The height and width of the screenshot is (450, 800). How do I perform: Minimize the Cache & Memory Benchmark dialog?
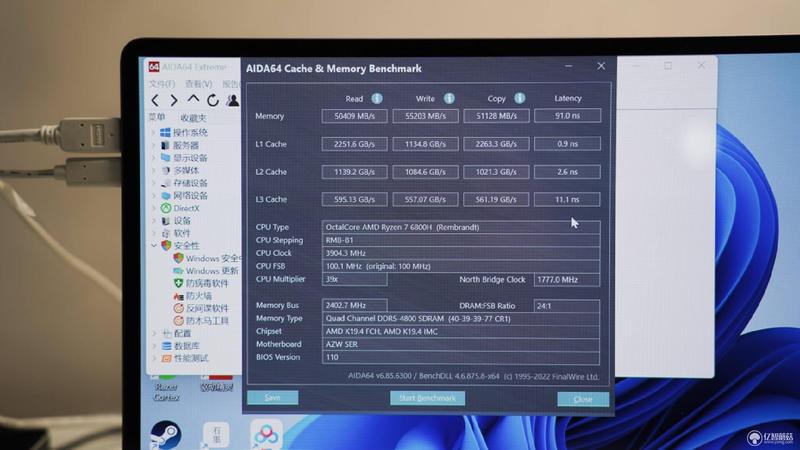click(569, 66)
